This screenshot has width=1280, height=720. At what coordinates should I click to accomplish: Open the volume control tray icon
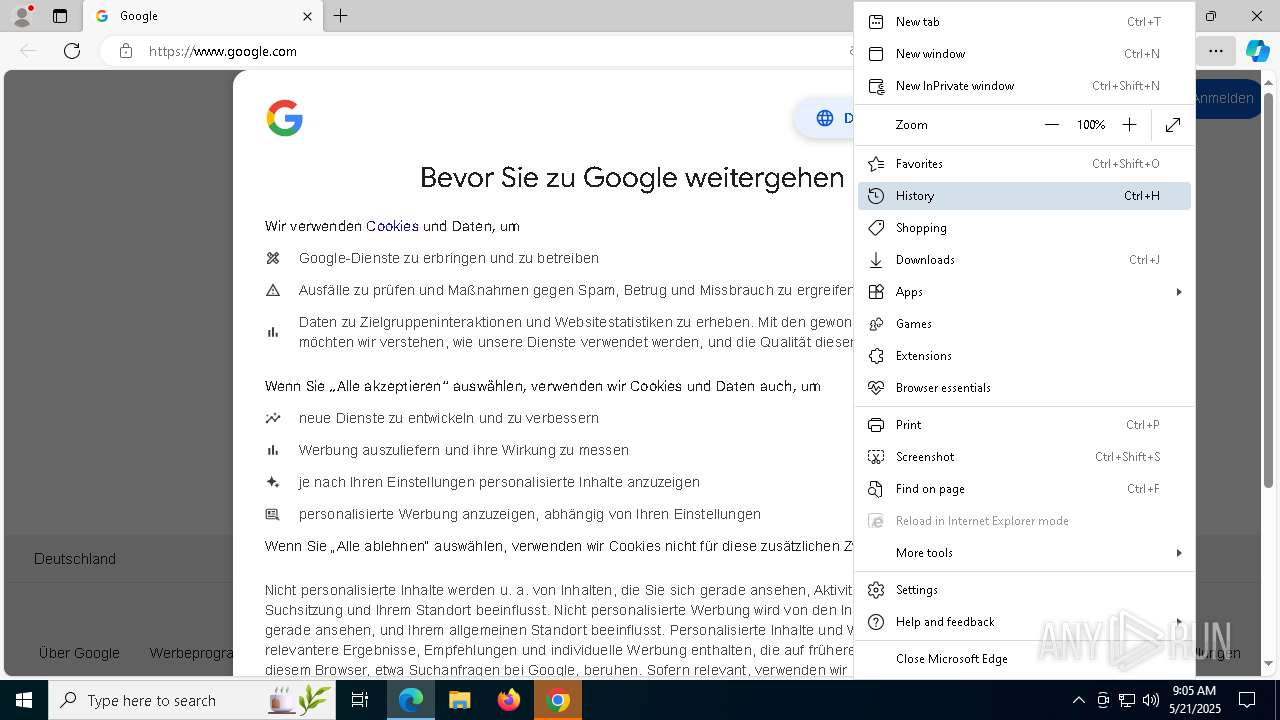(x=1150, y=700)
